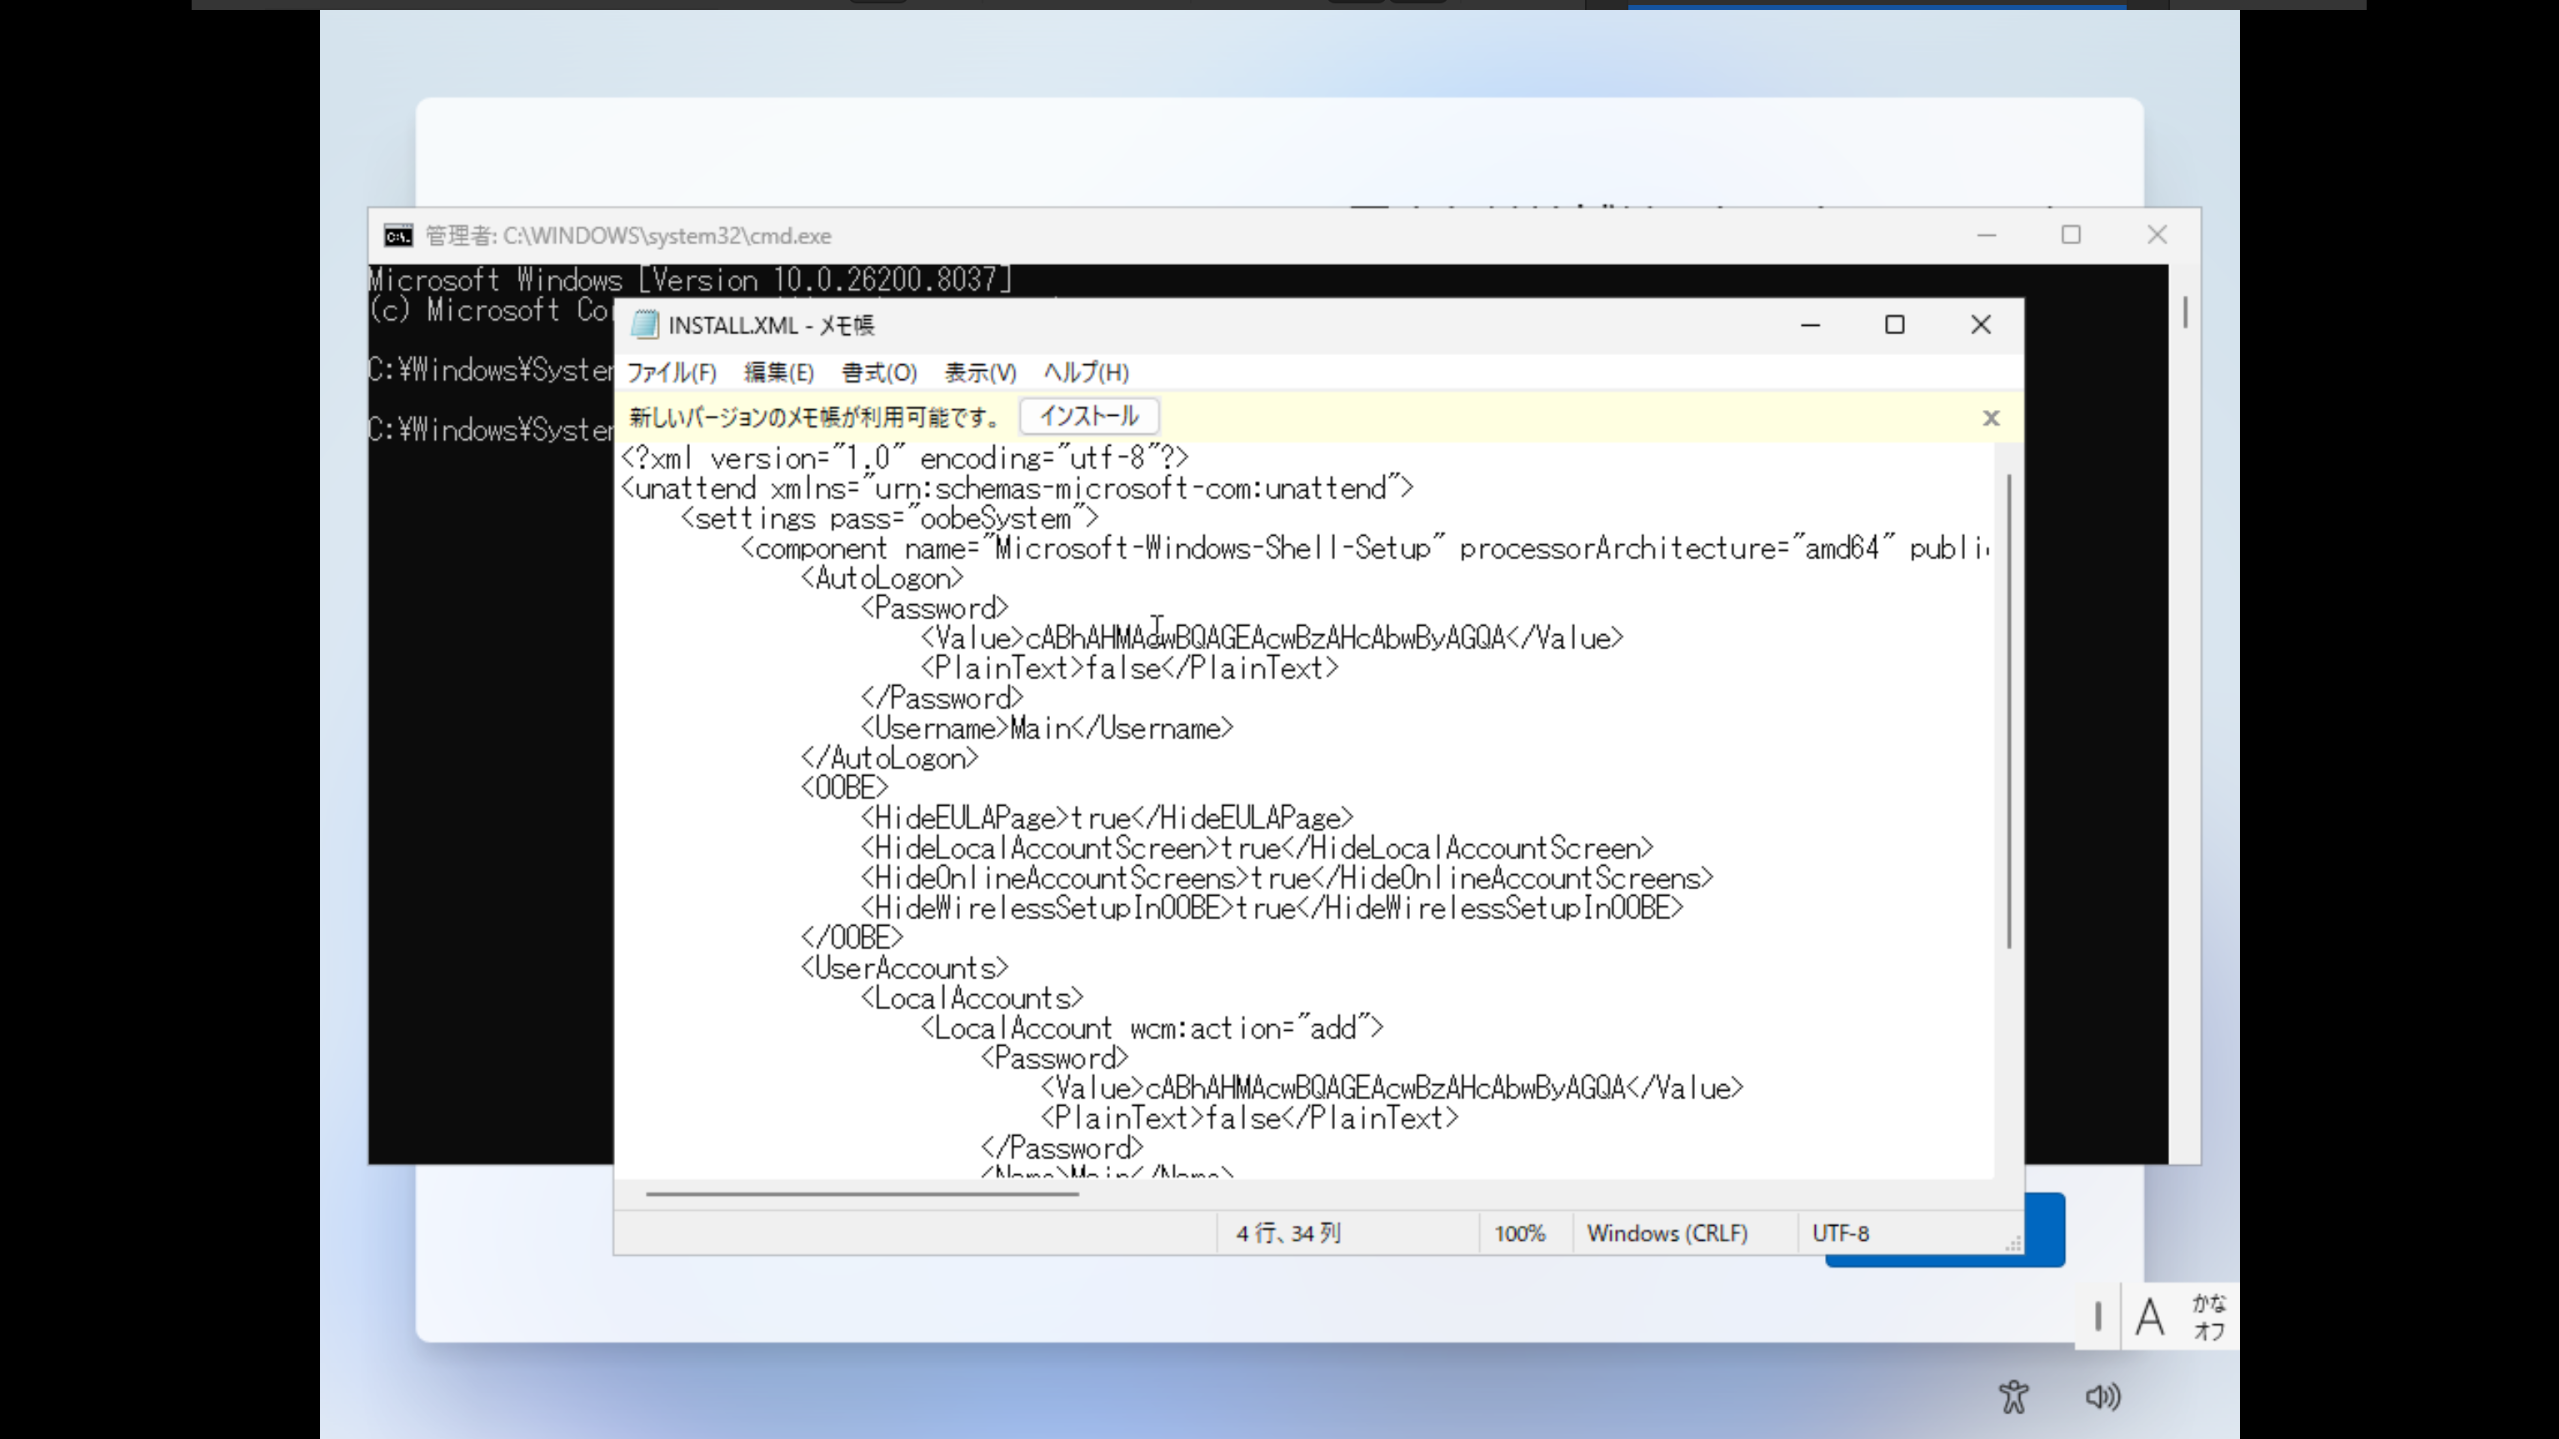Image resolution: width=2559 pixels, height=1439 pixels.
Task: Click the <Username>Main</Username> line
Action: pos(1047,728)
